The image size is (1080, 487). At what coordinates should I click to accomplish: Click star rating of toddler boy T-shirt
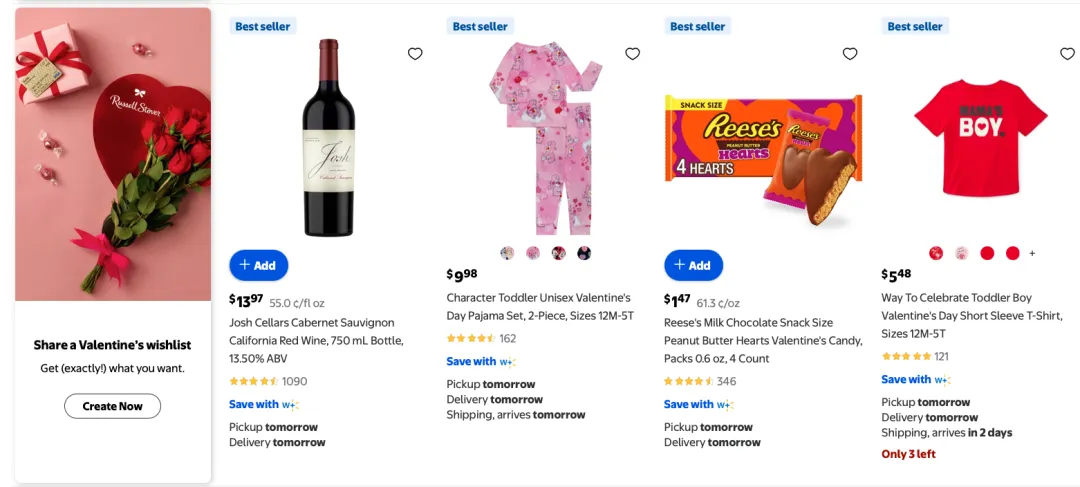click(x=906, y=356)
